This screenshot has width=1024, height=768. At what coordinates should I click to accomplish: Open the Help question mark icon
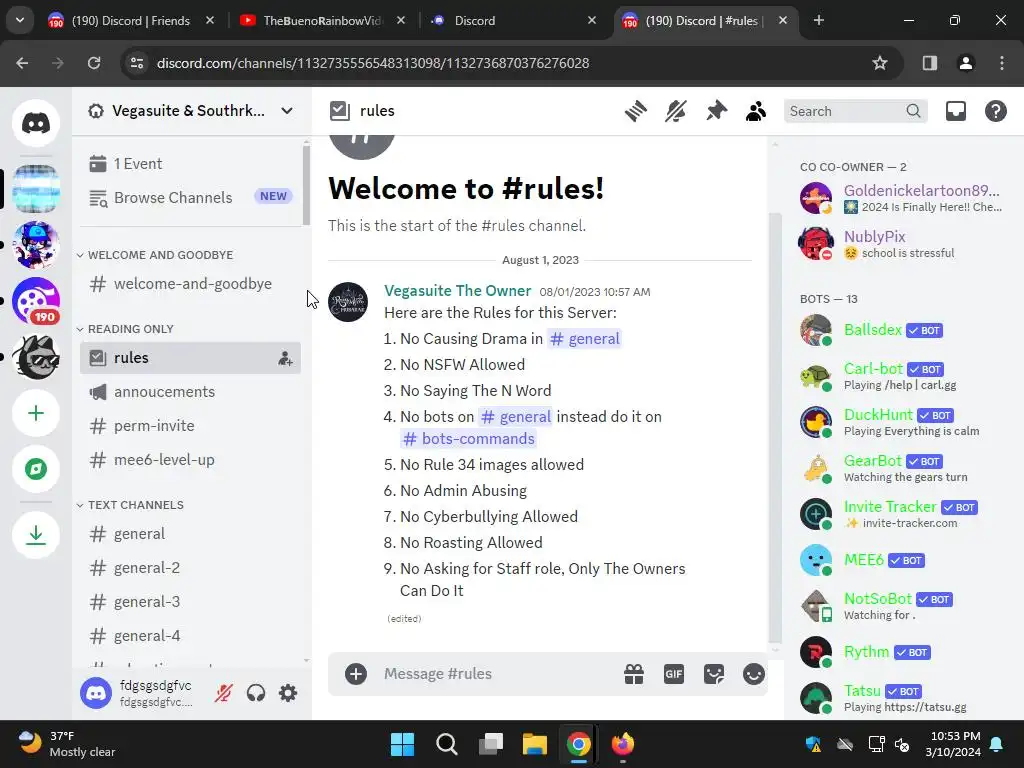pyautogui.click(x=995, y=111)
